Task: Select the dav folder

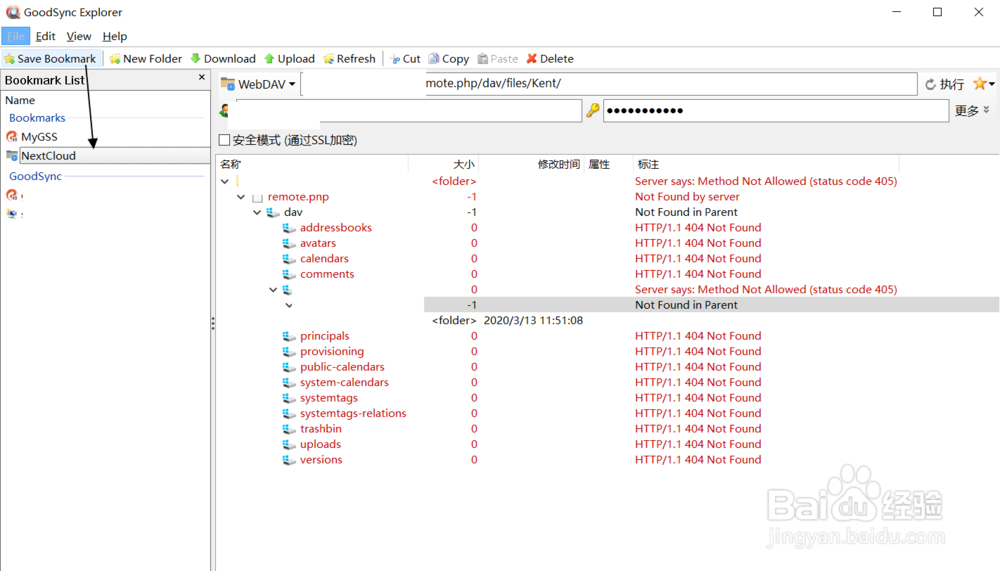Action: tap(293, 212)
